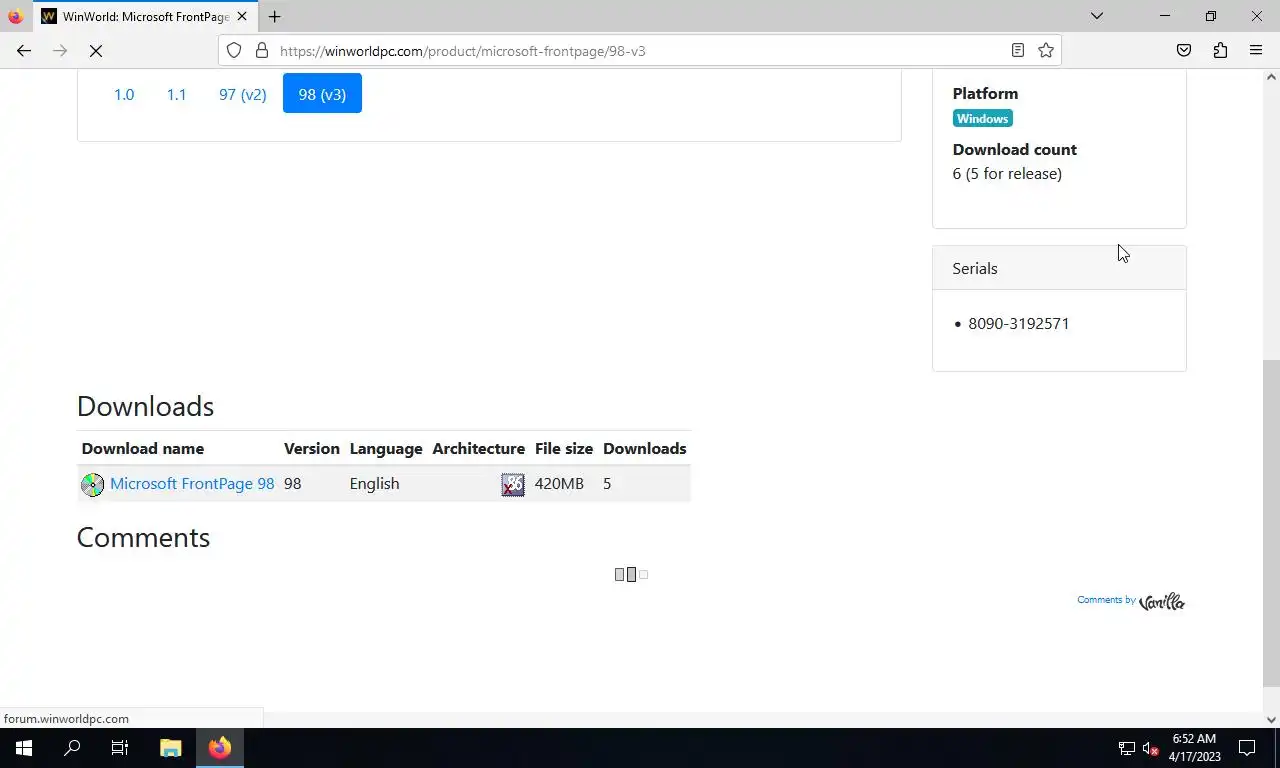Click scrollbar up arrow
The image size is (1280, 768).
[1272, 77]
